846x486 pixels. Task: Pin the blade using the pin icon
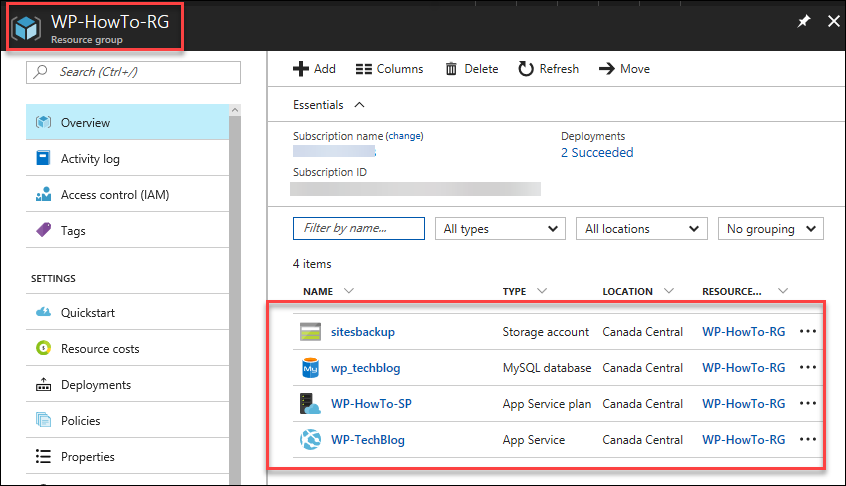click(x=804, y=21)
